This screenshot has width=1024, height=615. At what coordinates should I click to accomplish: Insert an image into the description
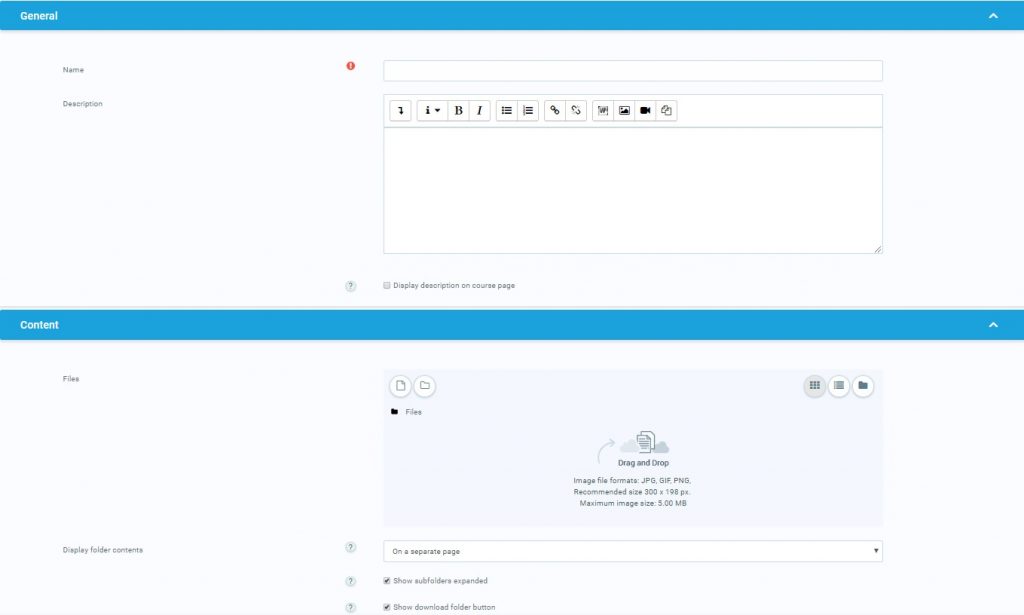click(624, 111)
